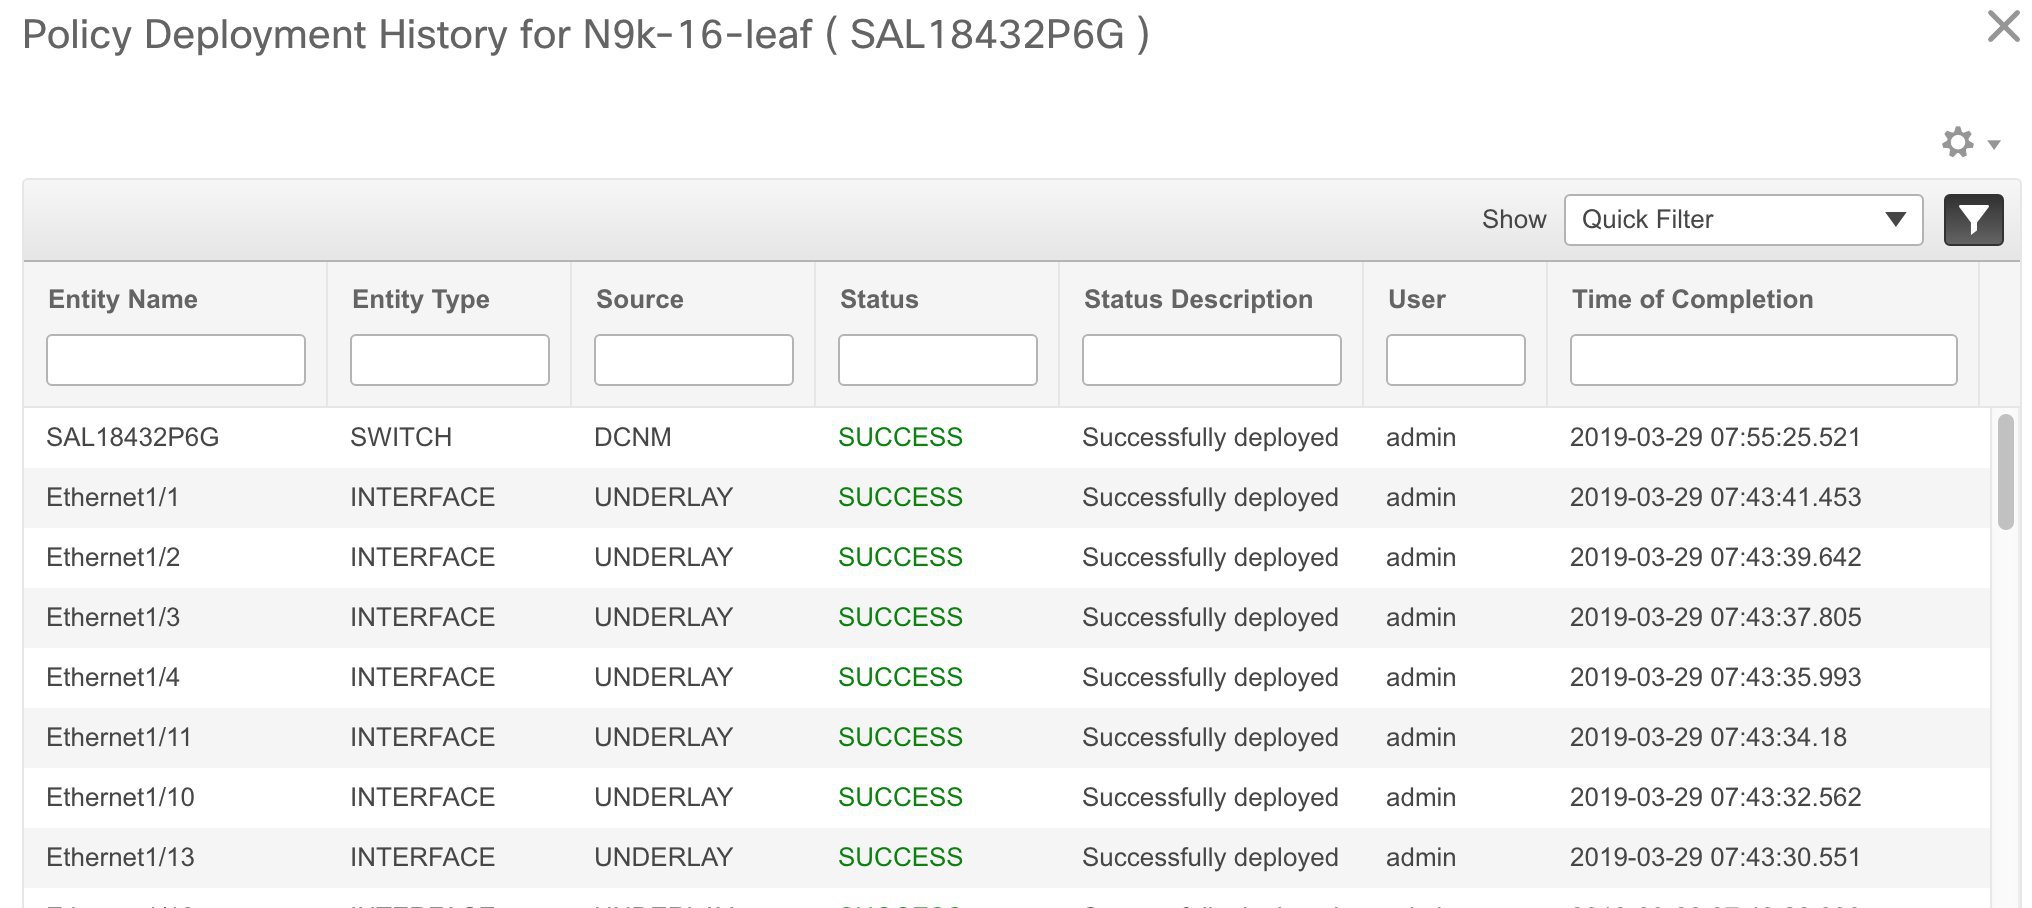Click the Status filter input box
Viewport: 2032px width, 908px height.
938,360
